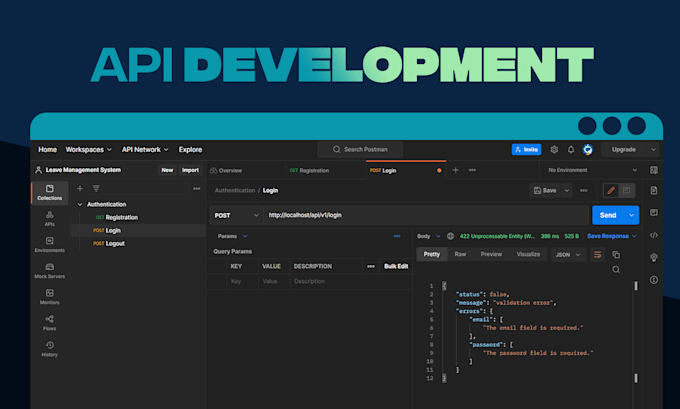Screen dimensions: 680x409
Task: Click the settings gear icon
Action: [554, 150]
